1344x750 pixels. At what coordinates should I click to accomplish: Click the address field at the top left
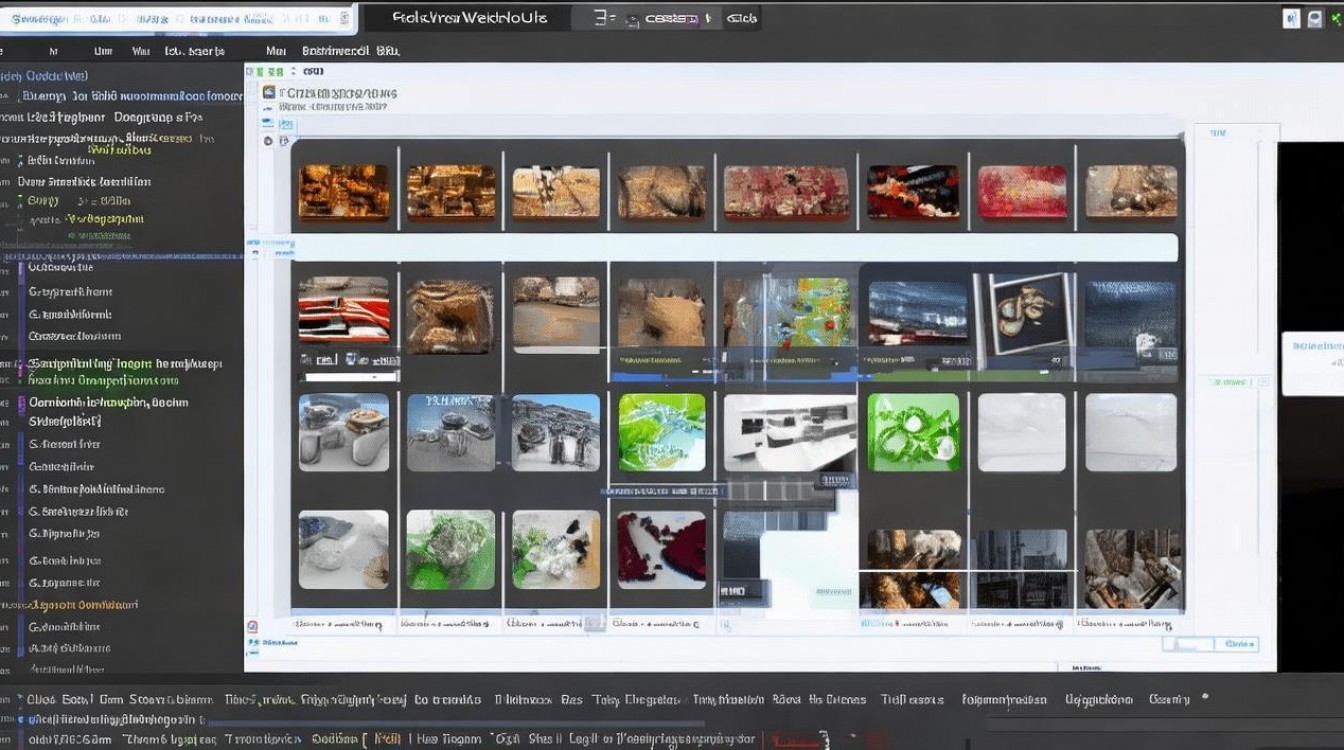[x=175, y=18]
